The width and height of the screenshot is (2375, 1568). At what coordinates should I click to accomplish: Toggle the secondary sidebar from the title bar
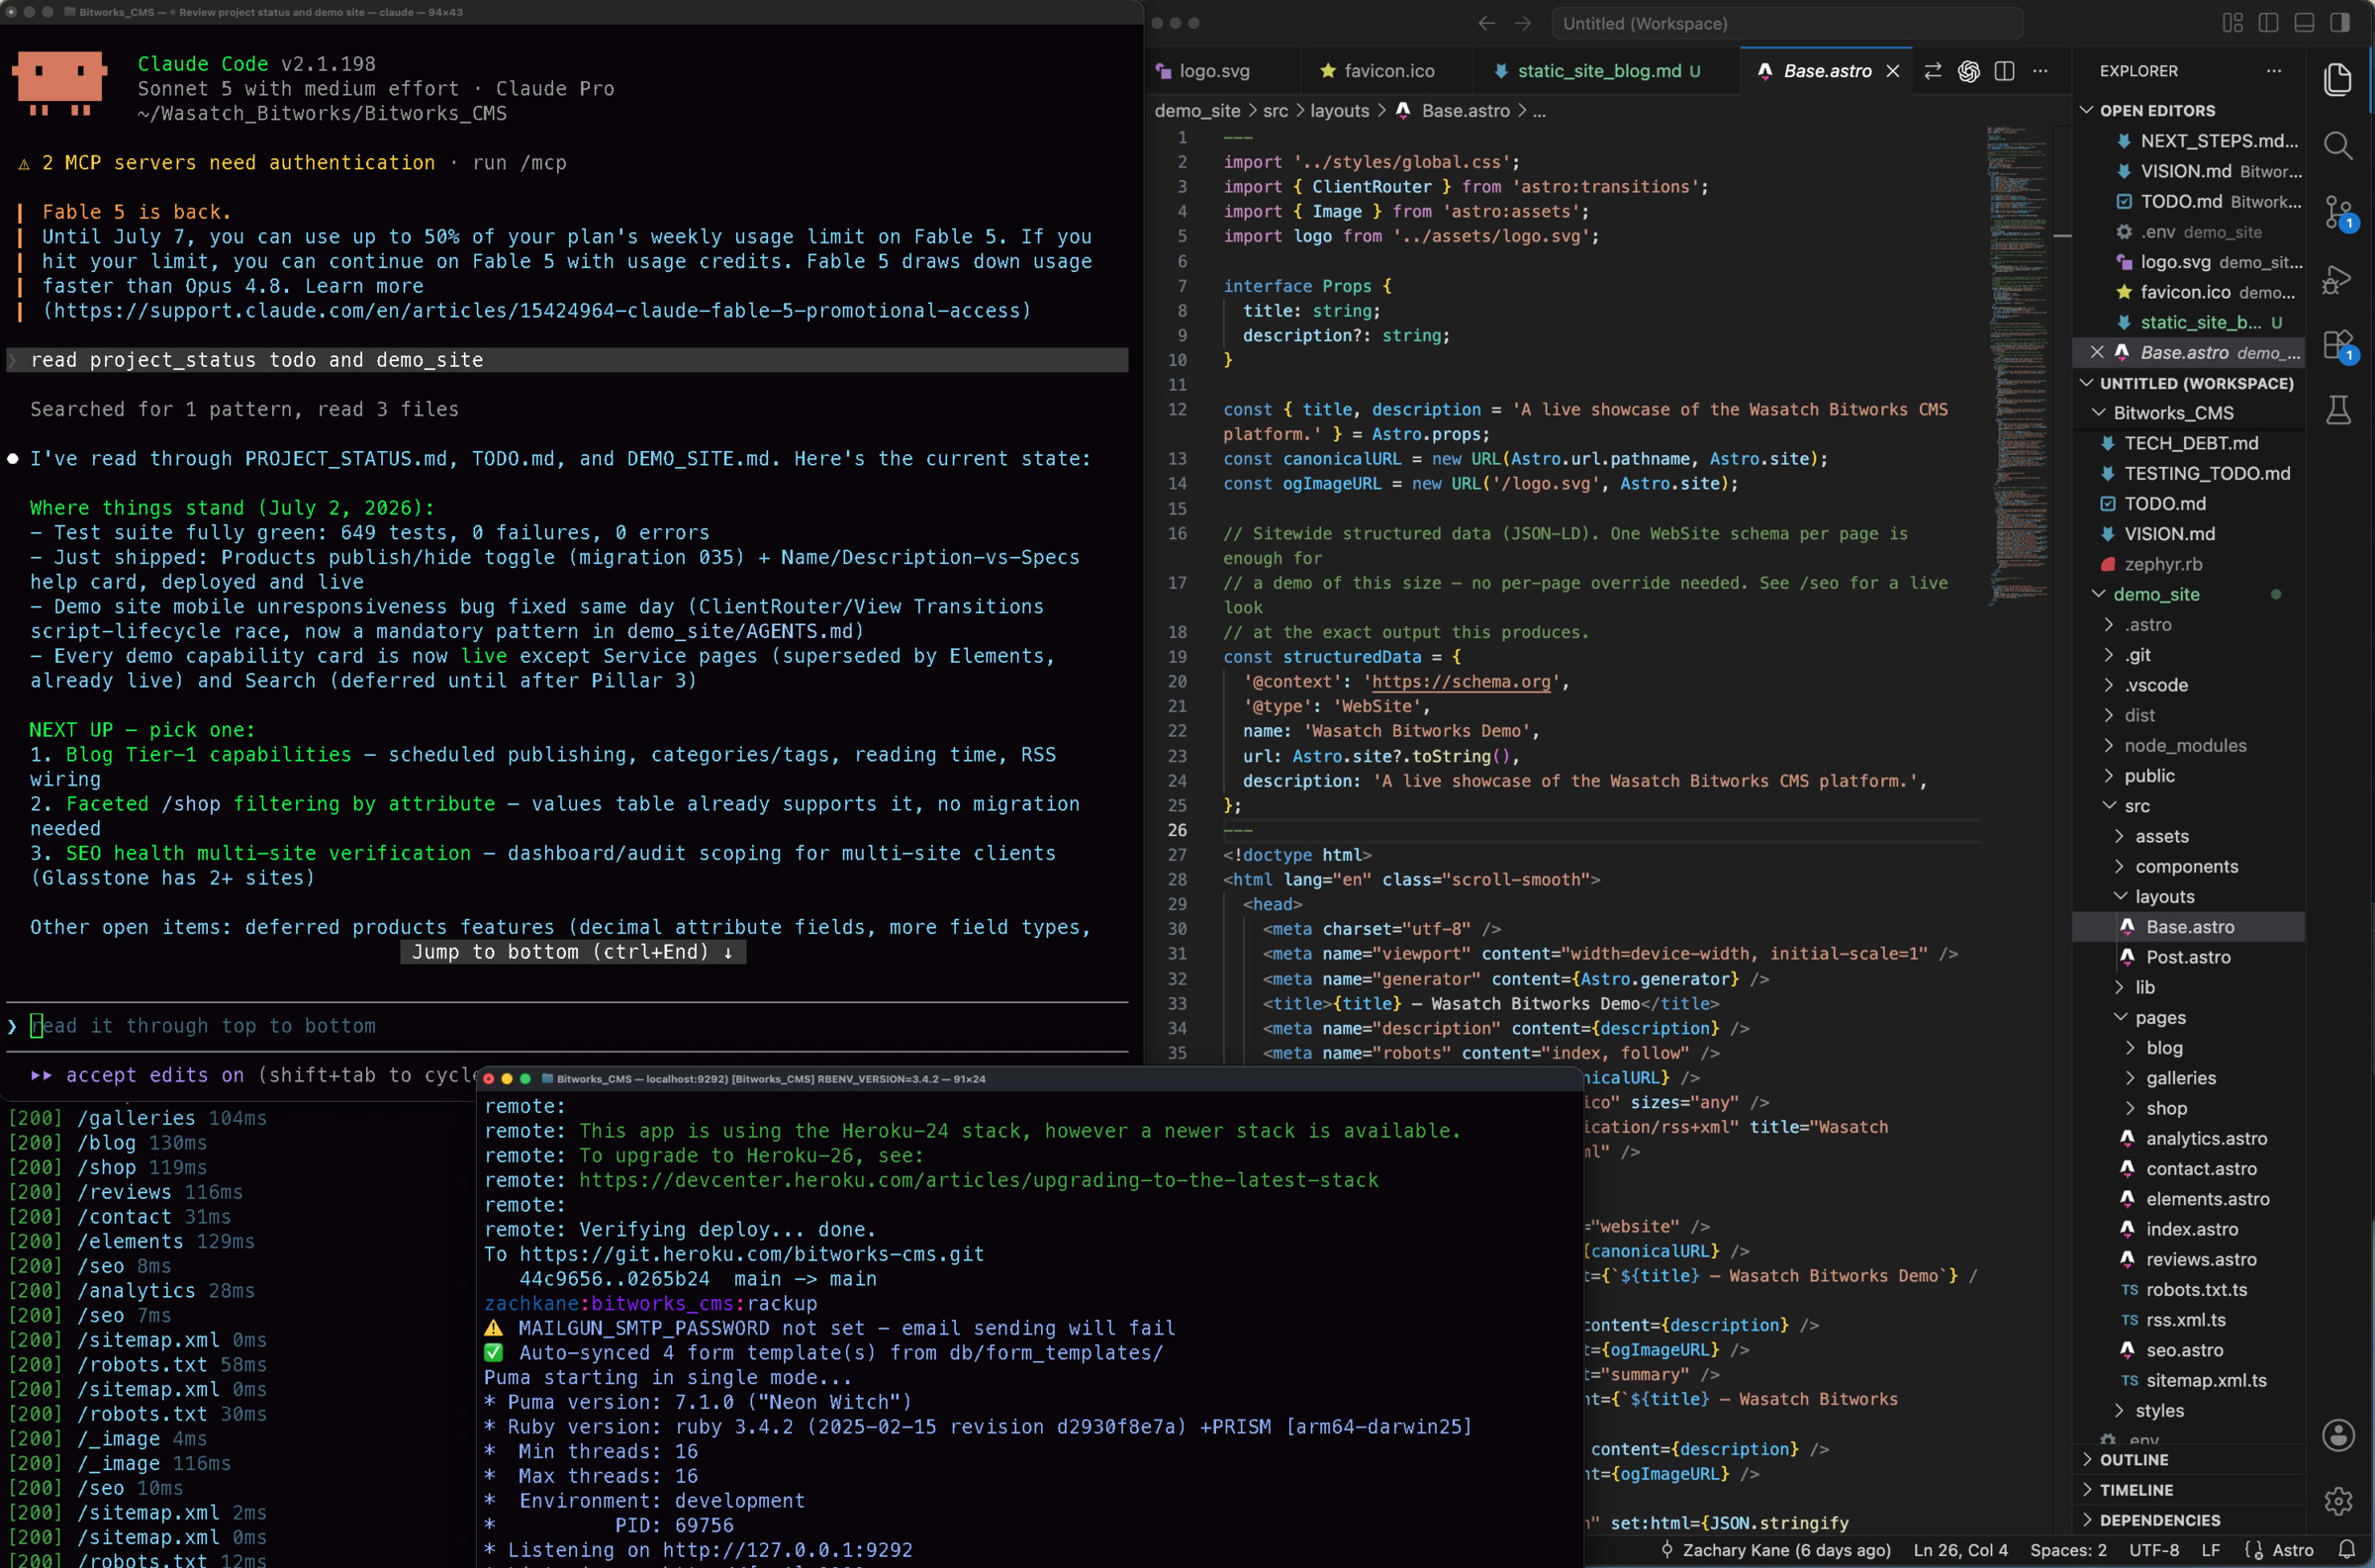[x=2340, y=23]
